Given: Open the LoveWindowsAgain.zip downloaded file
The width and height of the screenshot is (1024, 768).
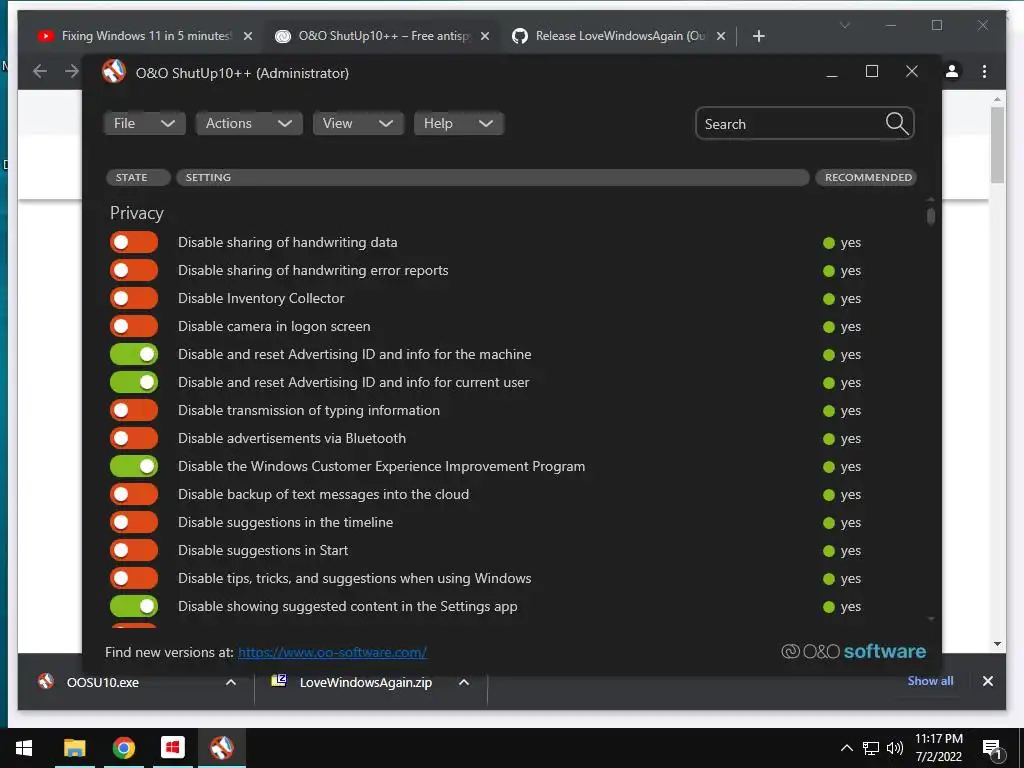Looking at the screenshot, I should pyautogui.click(x=366, y=682).
